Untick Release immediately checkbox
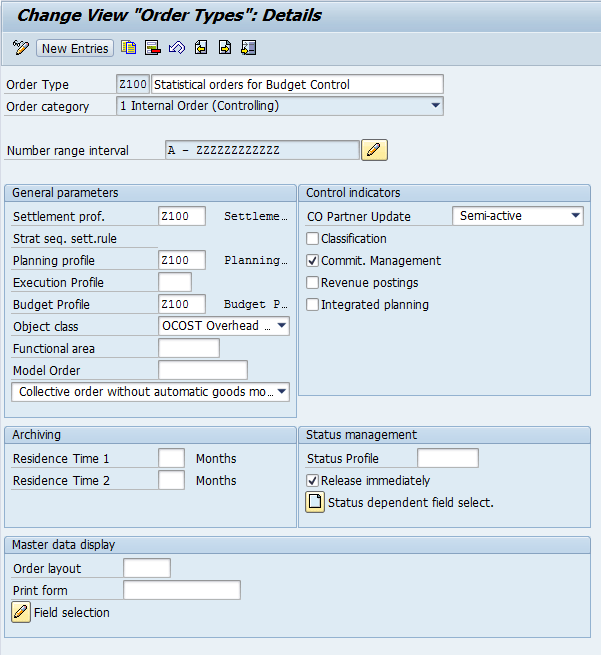 click(313, 481)
